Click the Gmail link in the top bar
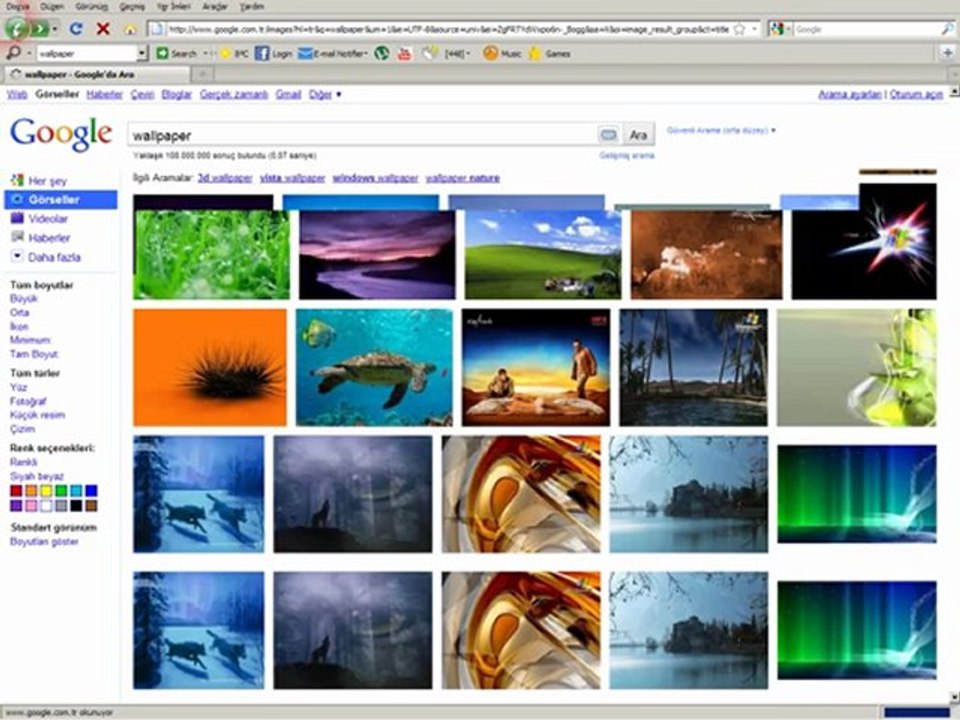This screenshot has width=960, height=720. click(x=288, y=94)
